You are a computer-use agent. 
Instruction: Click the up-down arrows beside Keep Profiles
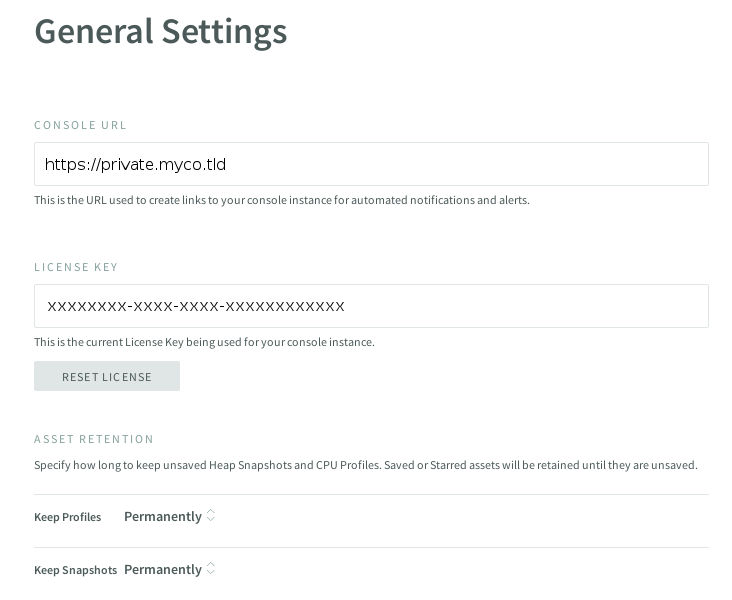pos(211,516)
